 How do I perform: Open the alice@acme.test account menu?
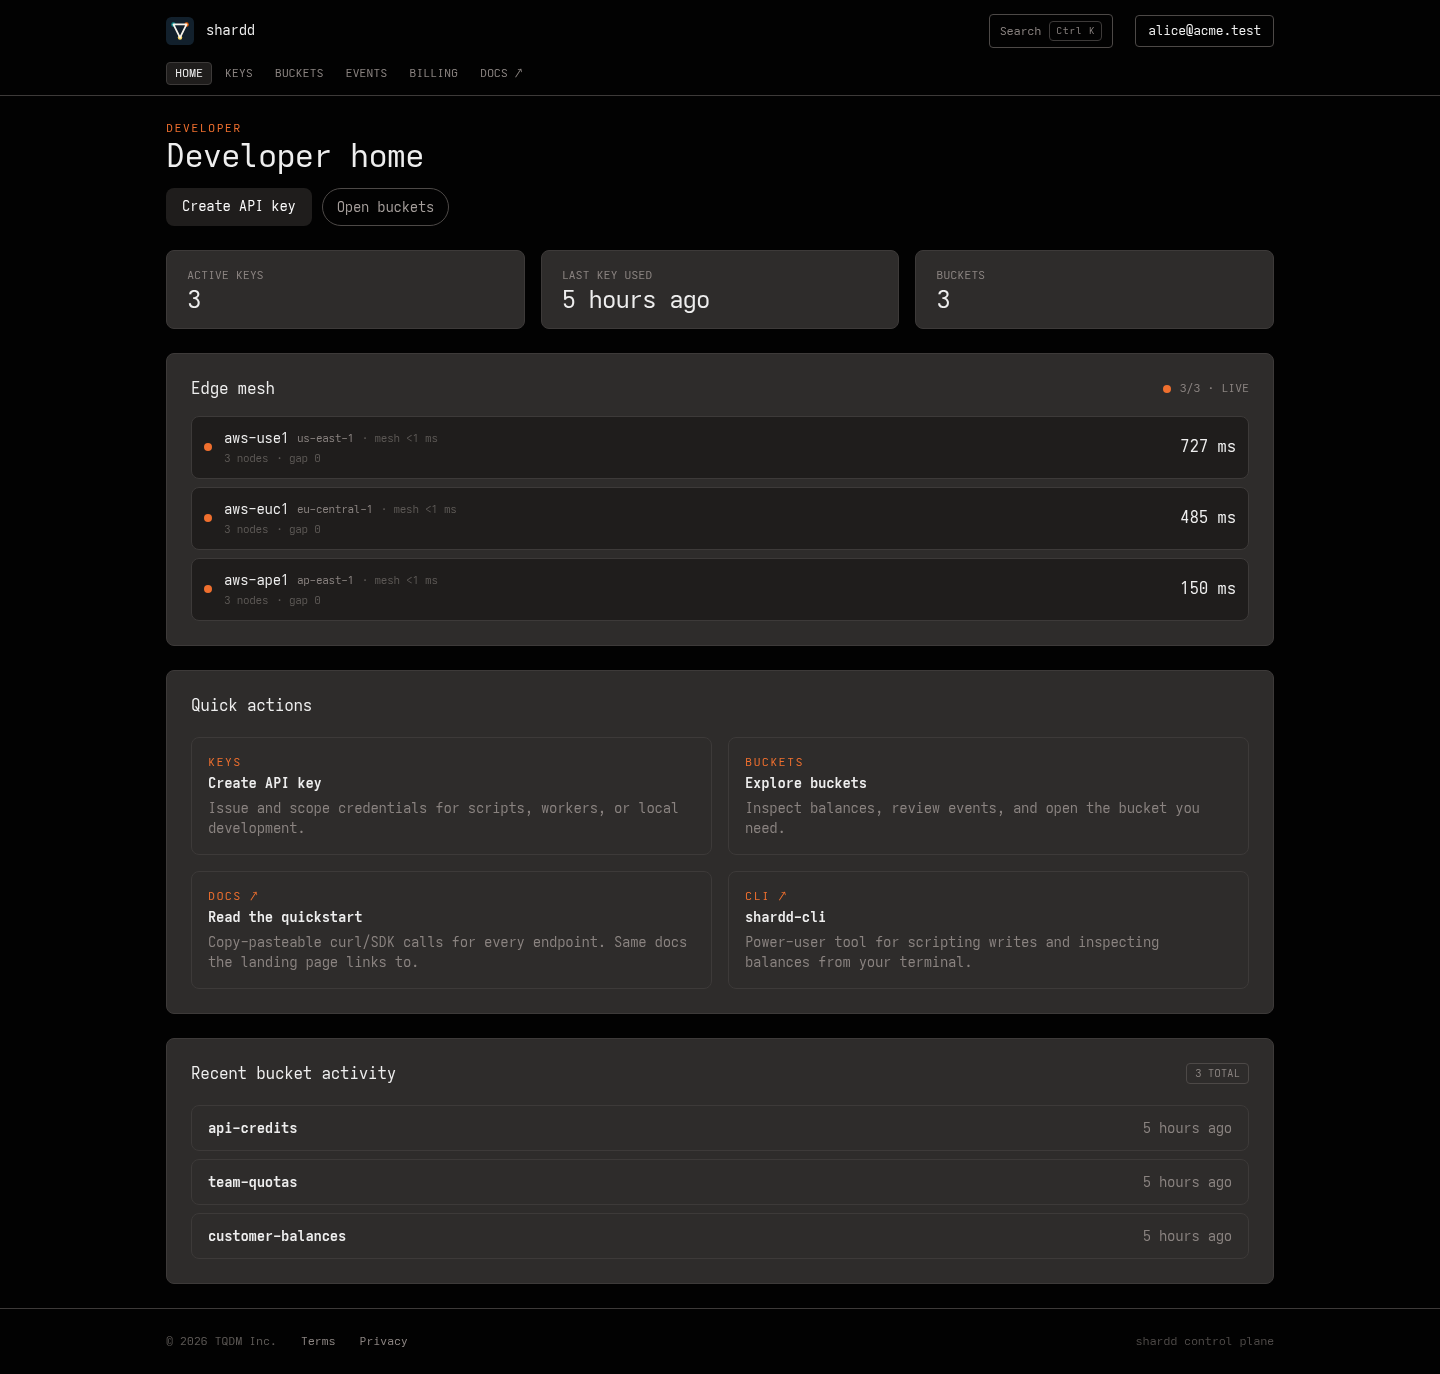click(x=1204, y=31)
